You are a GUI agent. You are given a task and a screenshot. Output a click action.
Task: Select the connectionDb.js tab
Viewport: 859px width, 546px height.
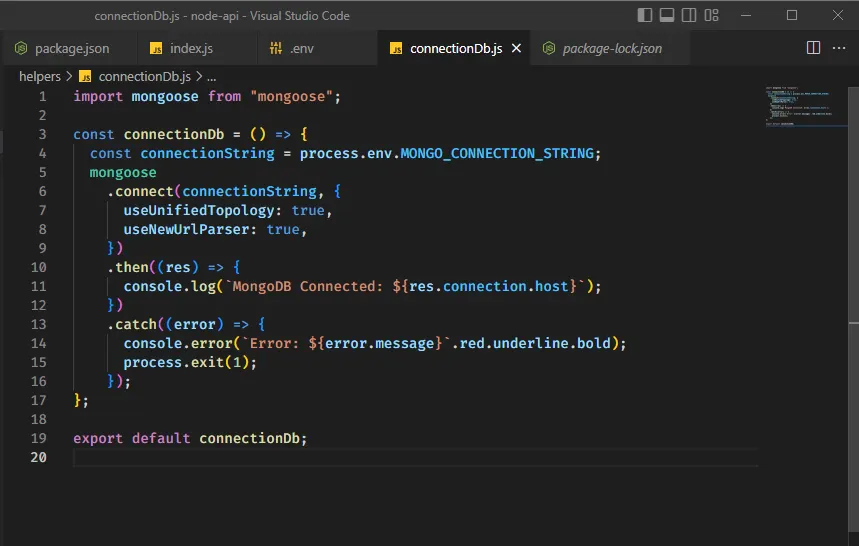[x=456, y=49]
